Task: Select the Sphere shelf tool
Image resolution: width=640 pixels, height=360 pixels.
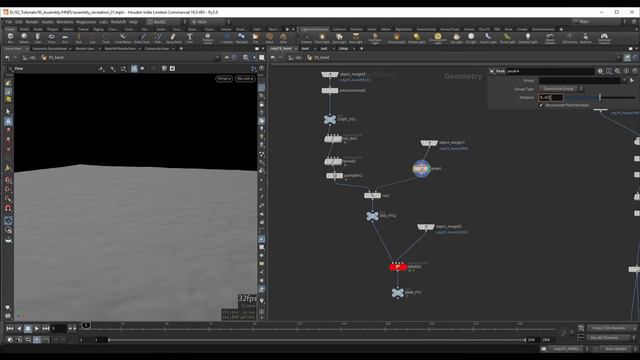Action: point(24,38)
